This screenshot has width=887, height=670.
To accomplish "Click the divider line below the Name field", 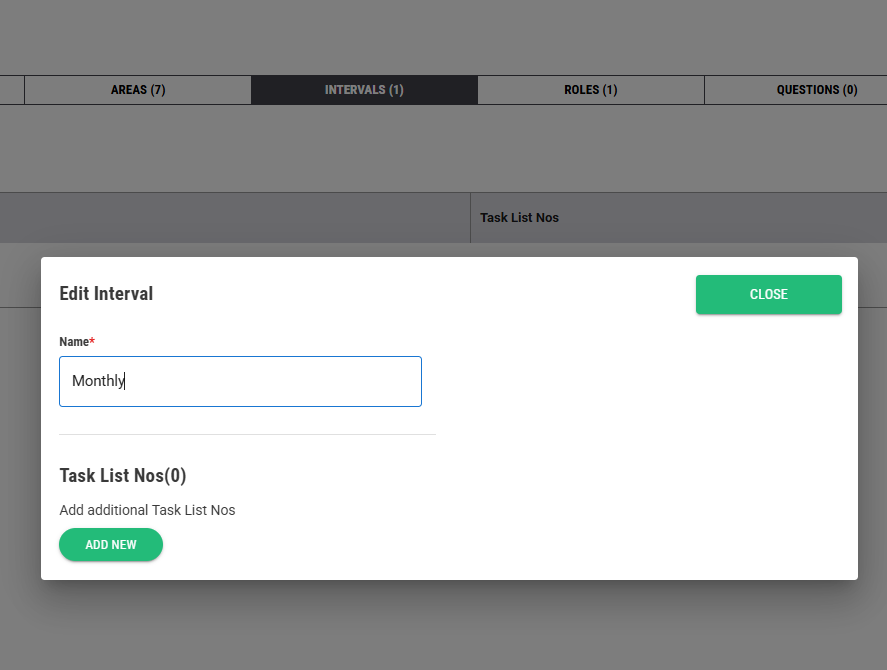I will [247, 435].
